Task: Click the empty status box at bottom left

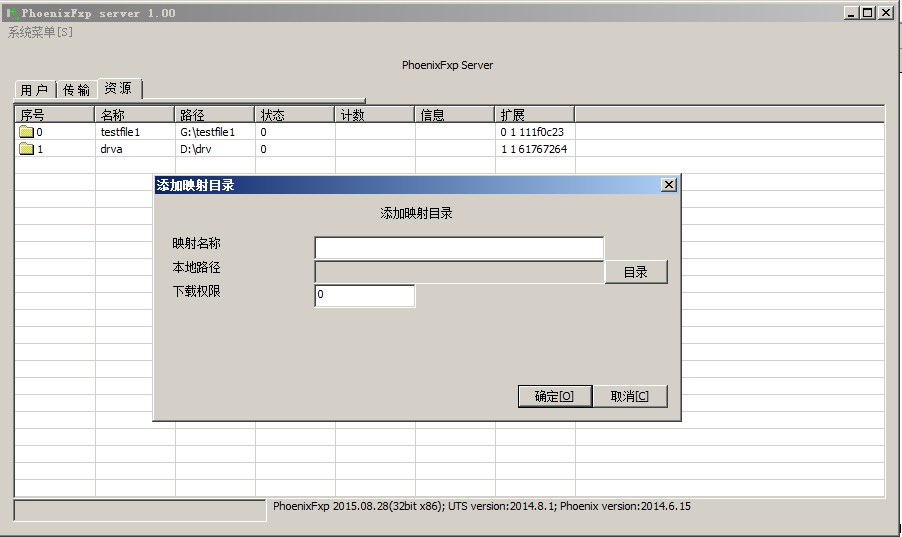Action: (140, 511)
